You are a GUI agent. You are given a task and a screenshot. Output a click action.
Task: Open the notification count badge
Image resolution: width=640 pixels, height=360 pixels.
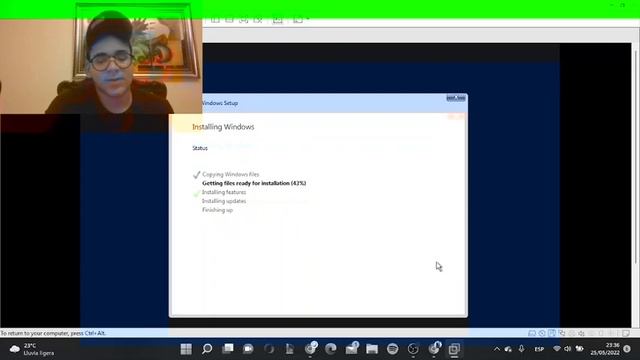627,349
